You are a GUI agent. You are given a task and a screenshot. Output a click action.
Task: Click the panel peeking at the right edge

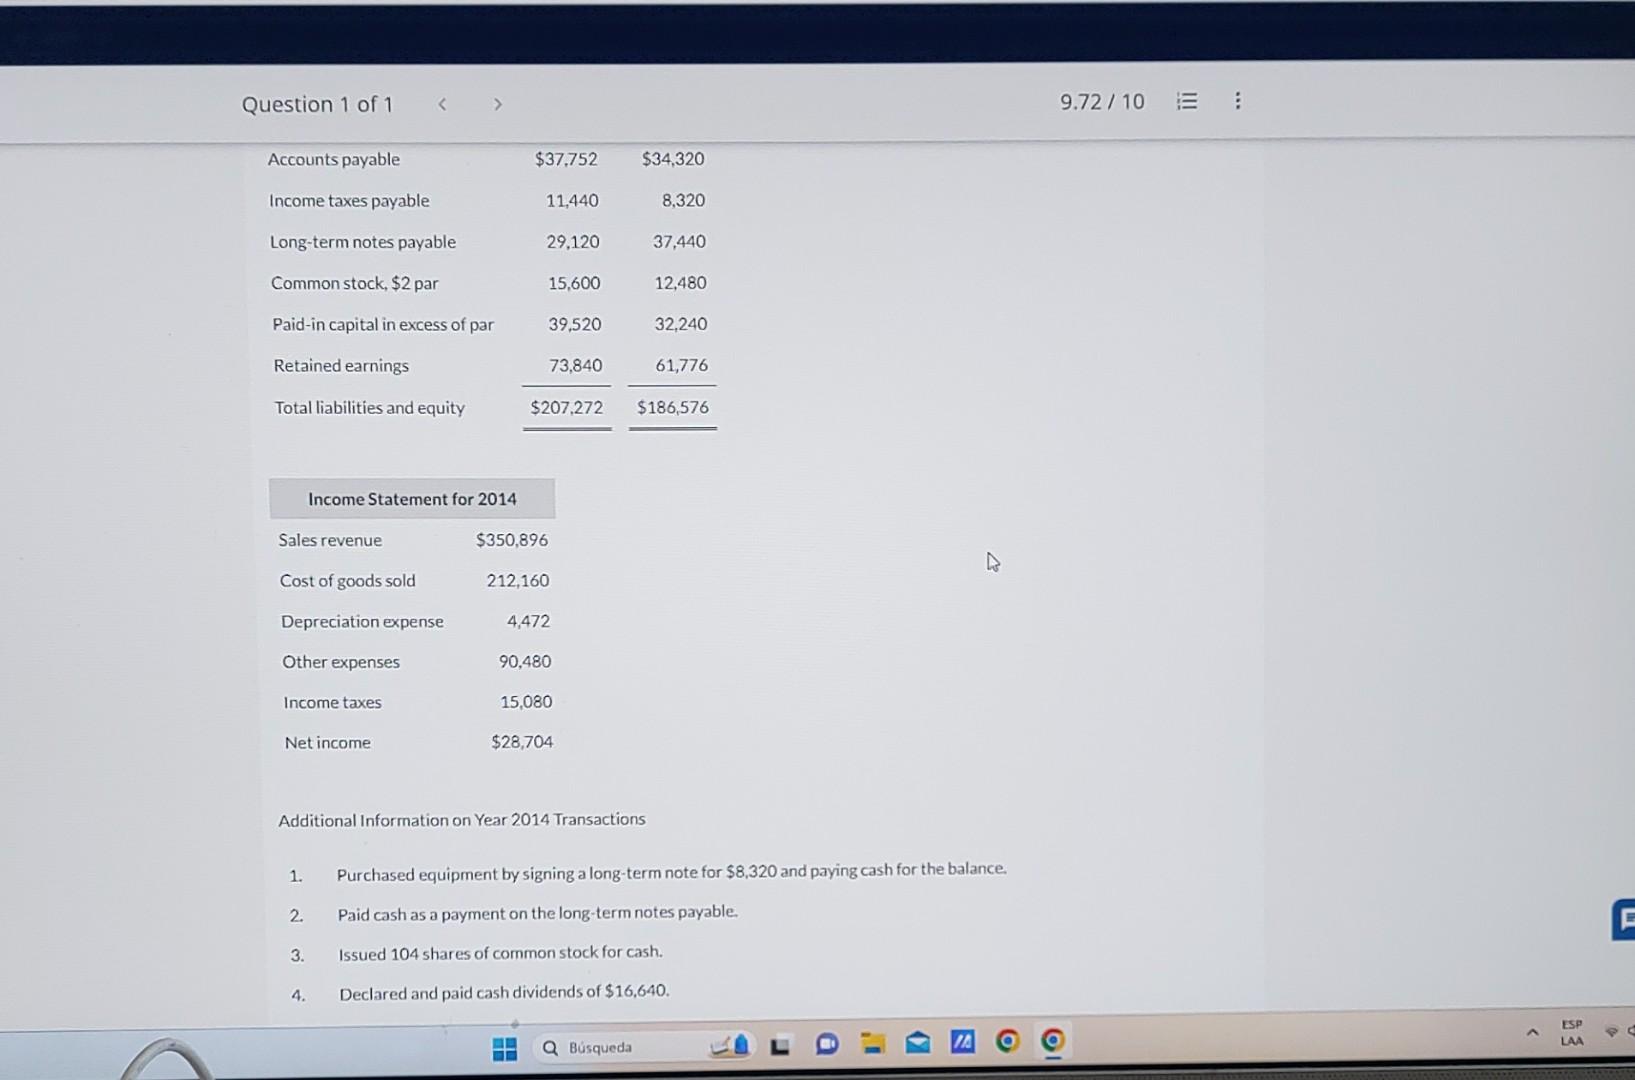click(x=1622, y=918)
